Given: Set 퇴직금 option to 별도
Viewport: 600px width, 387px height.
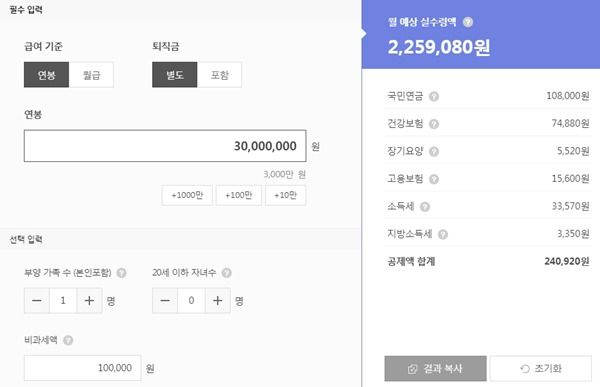Looking at the screenshot, I should tap(174, 75).
